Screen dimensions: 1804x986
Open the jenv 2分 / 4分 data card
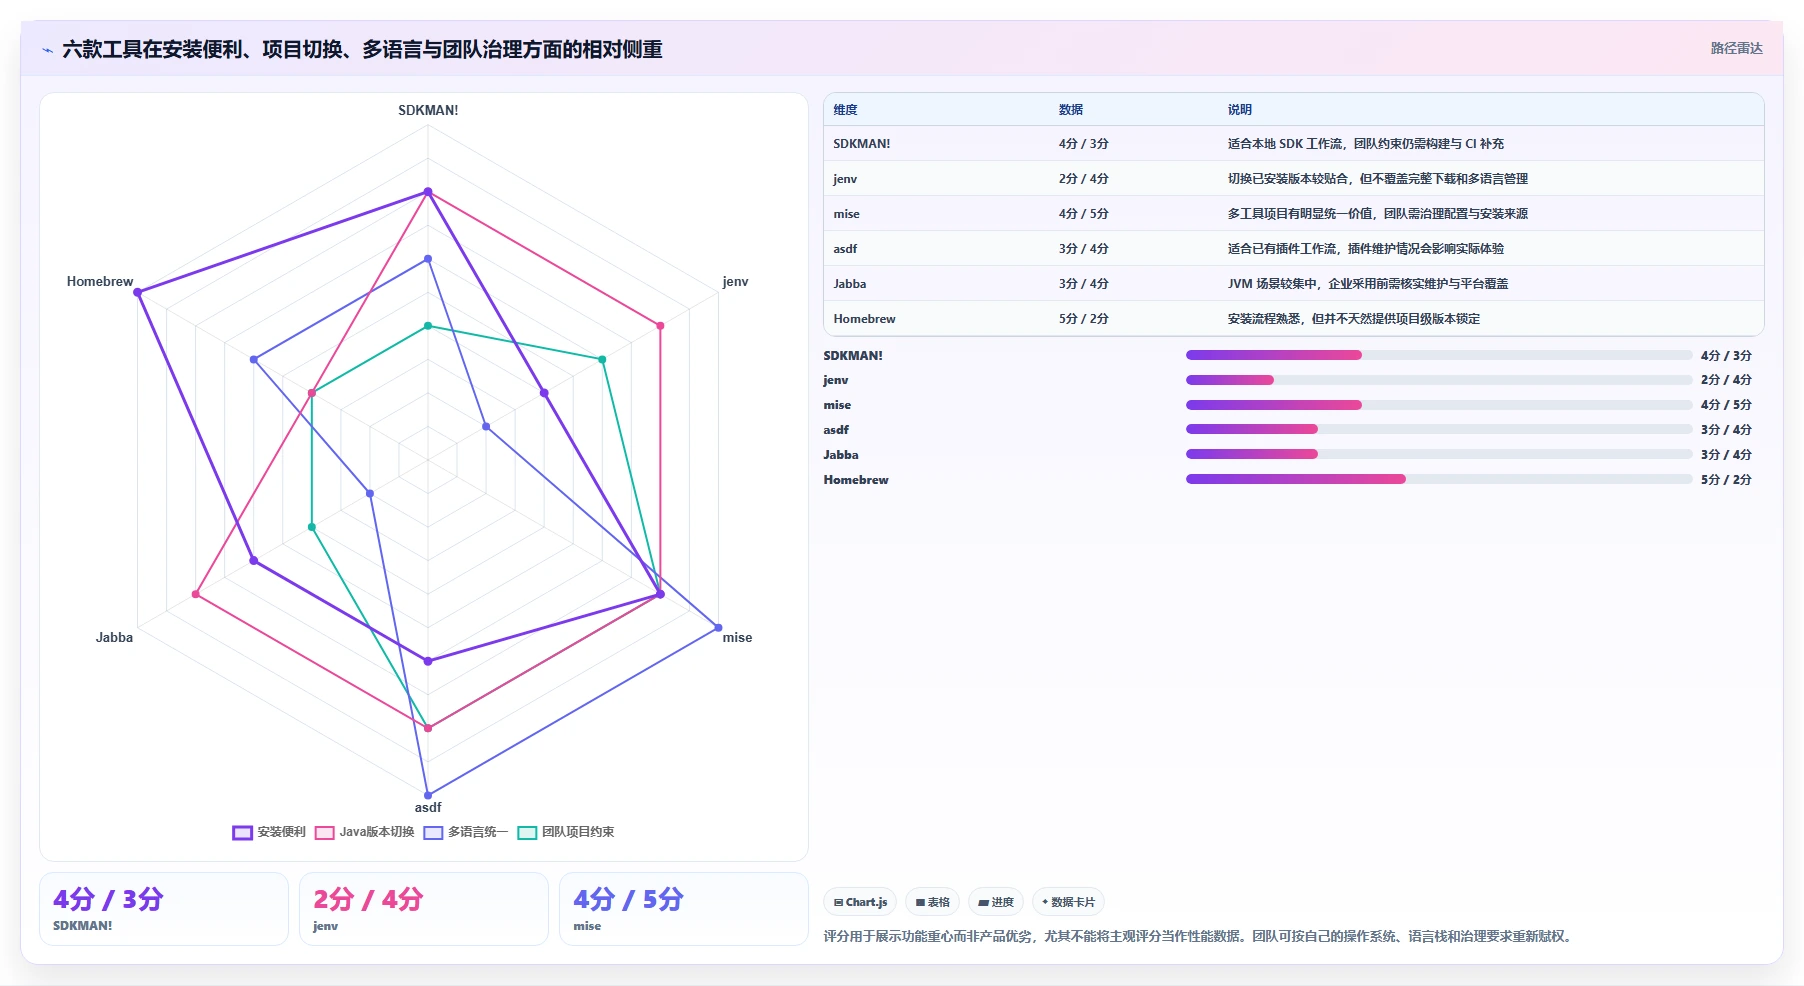coord(424,909)
